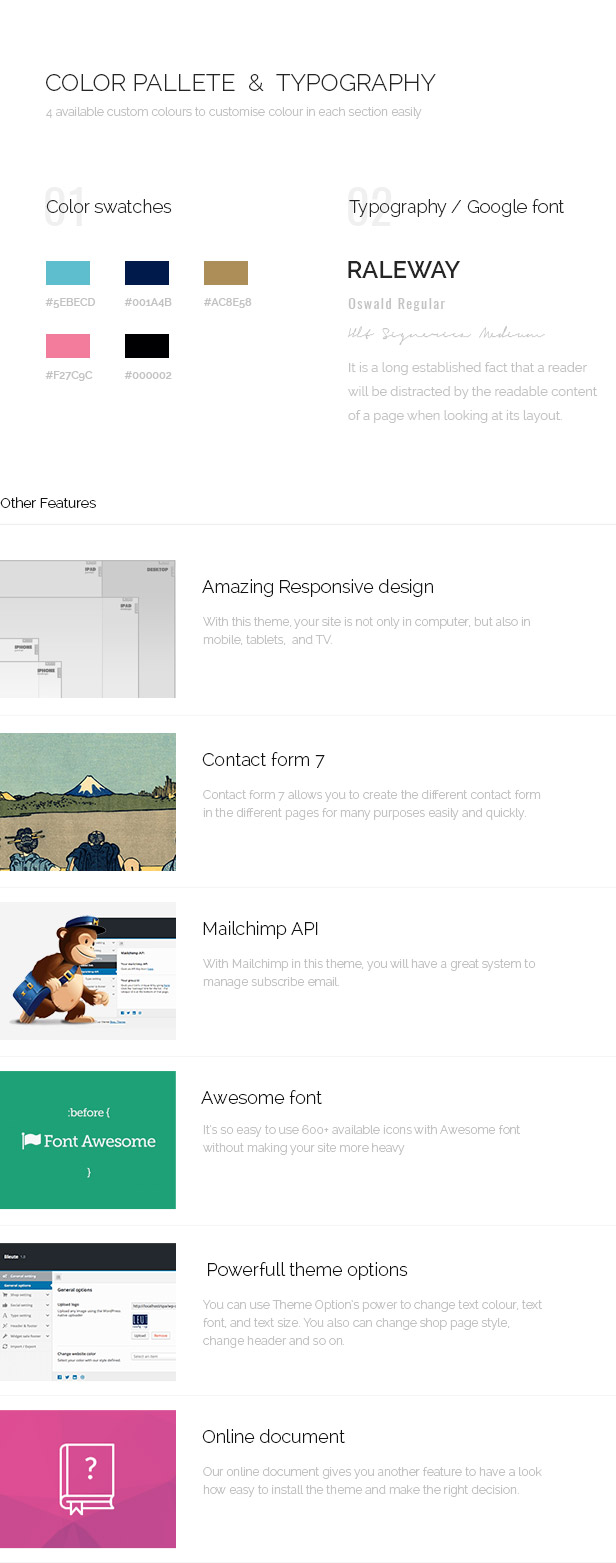Click the RALEWAY font name
The height and width of the screenshot is (1563, 616).
click(x=403, y=270)
